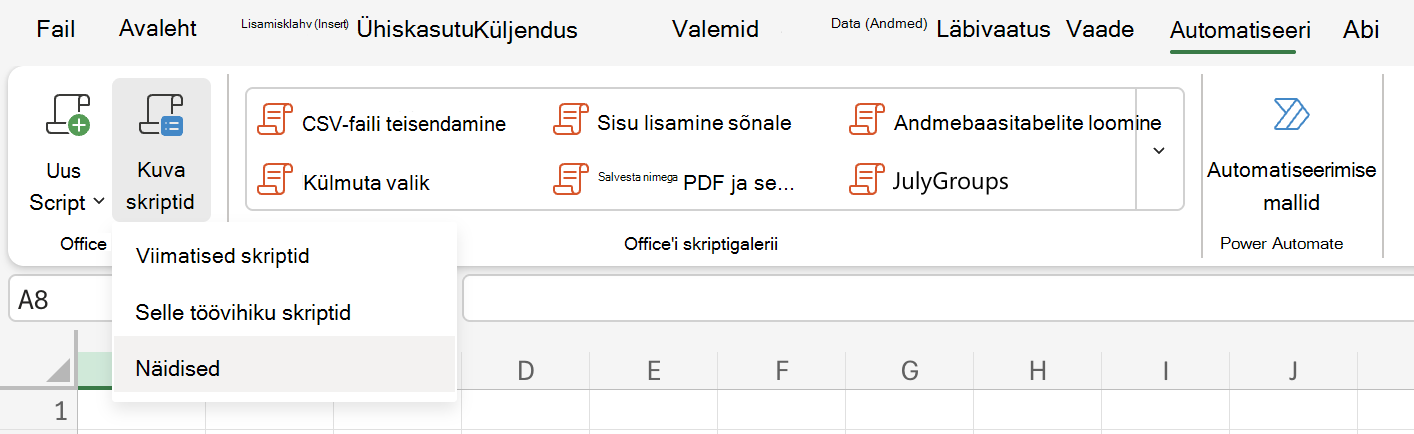Switch to the Küljendus tab

tap(527, 30)
